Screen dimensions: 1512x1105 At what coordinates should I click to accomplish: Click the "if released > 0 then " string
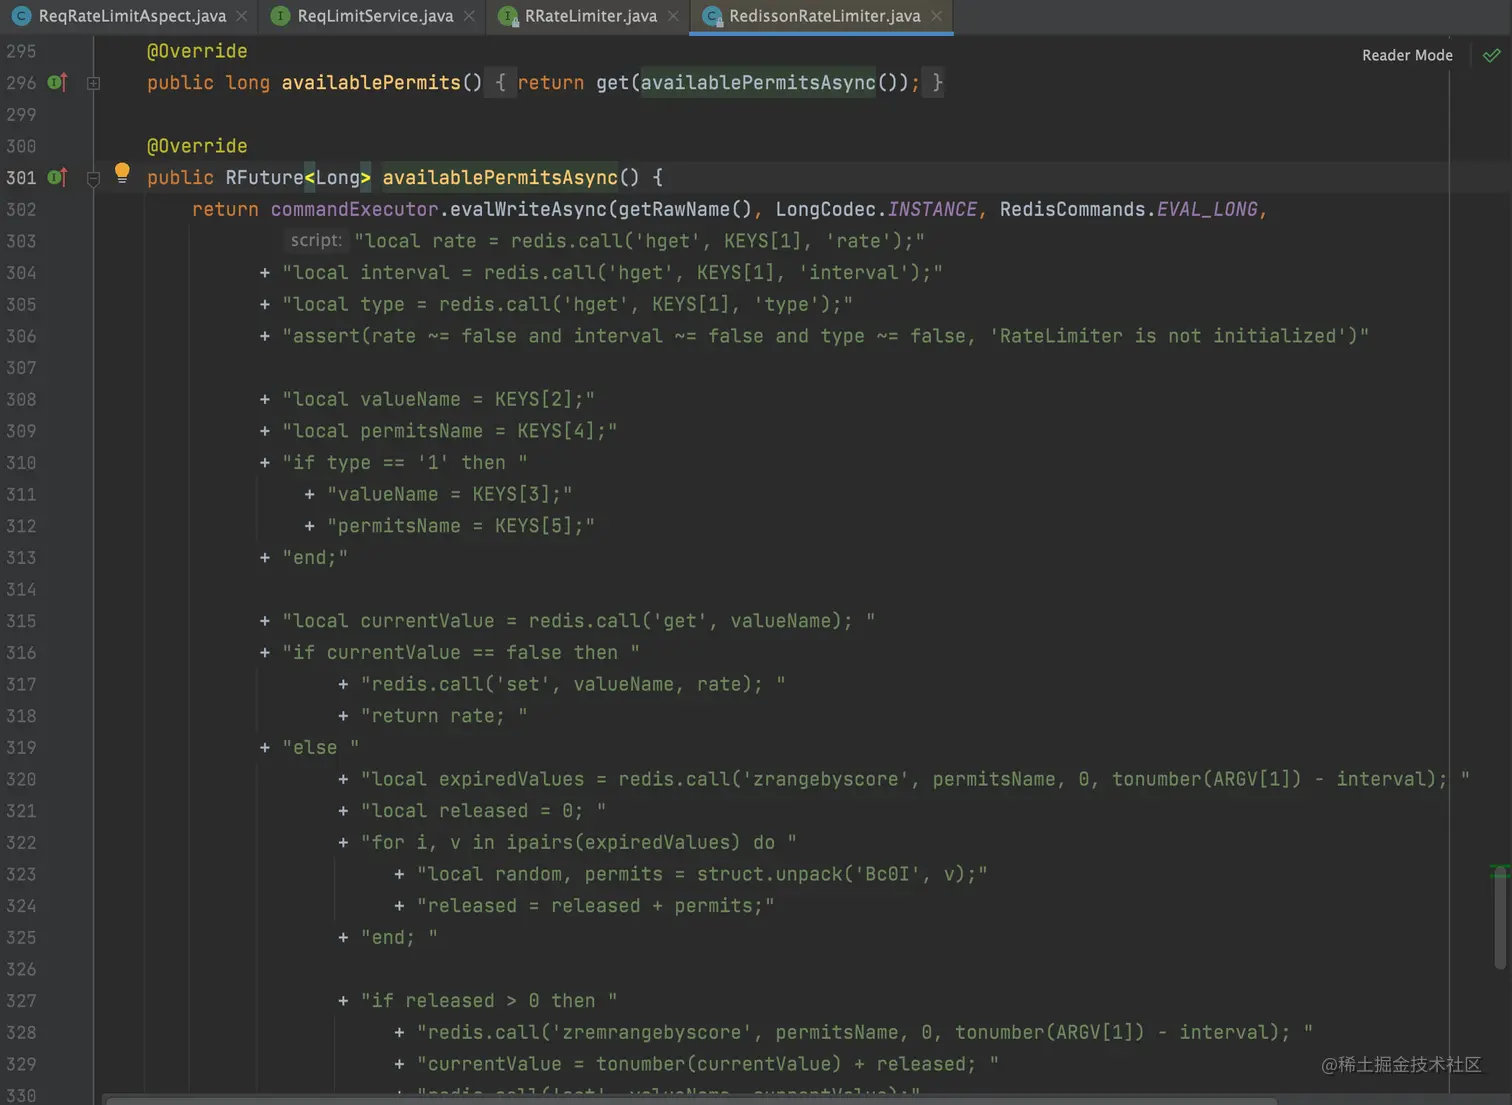click(x=489, y=1001)
